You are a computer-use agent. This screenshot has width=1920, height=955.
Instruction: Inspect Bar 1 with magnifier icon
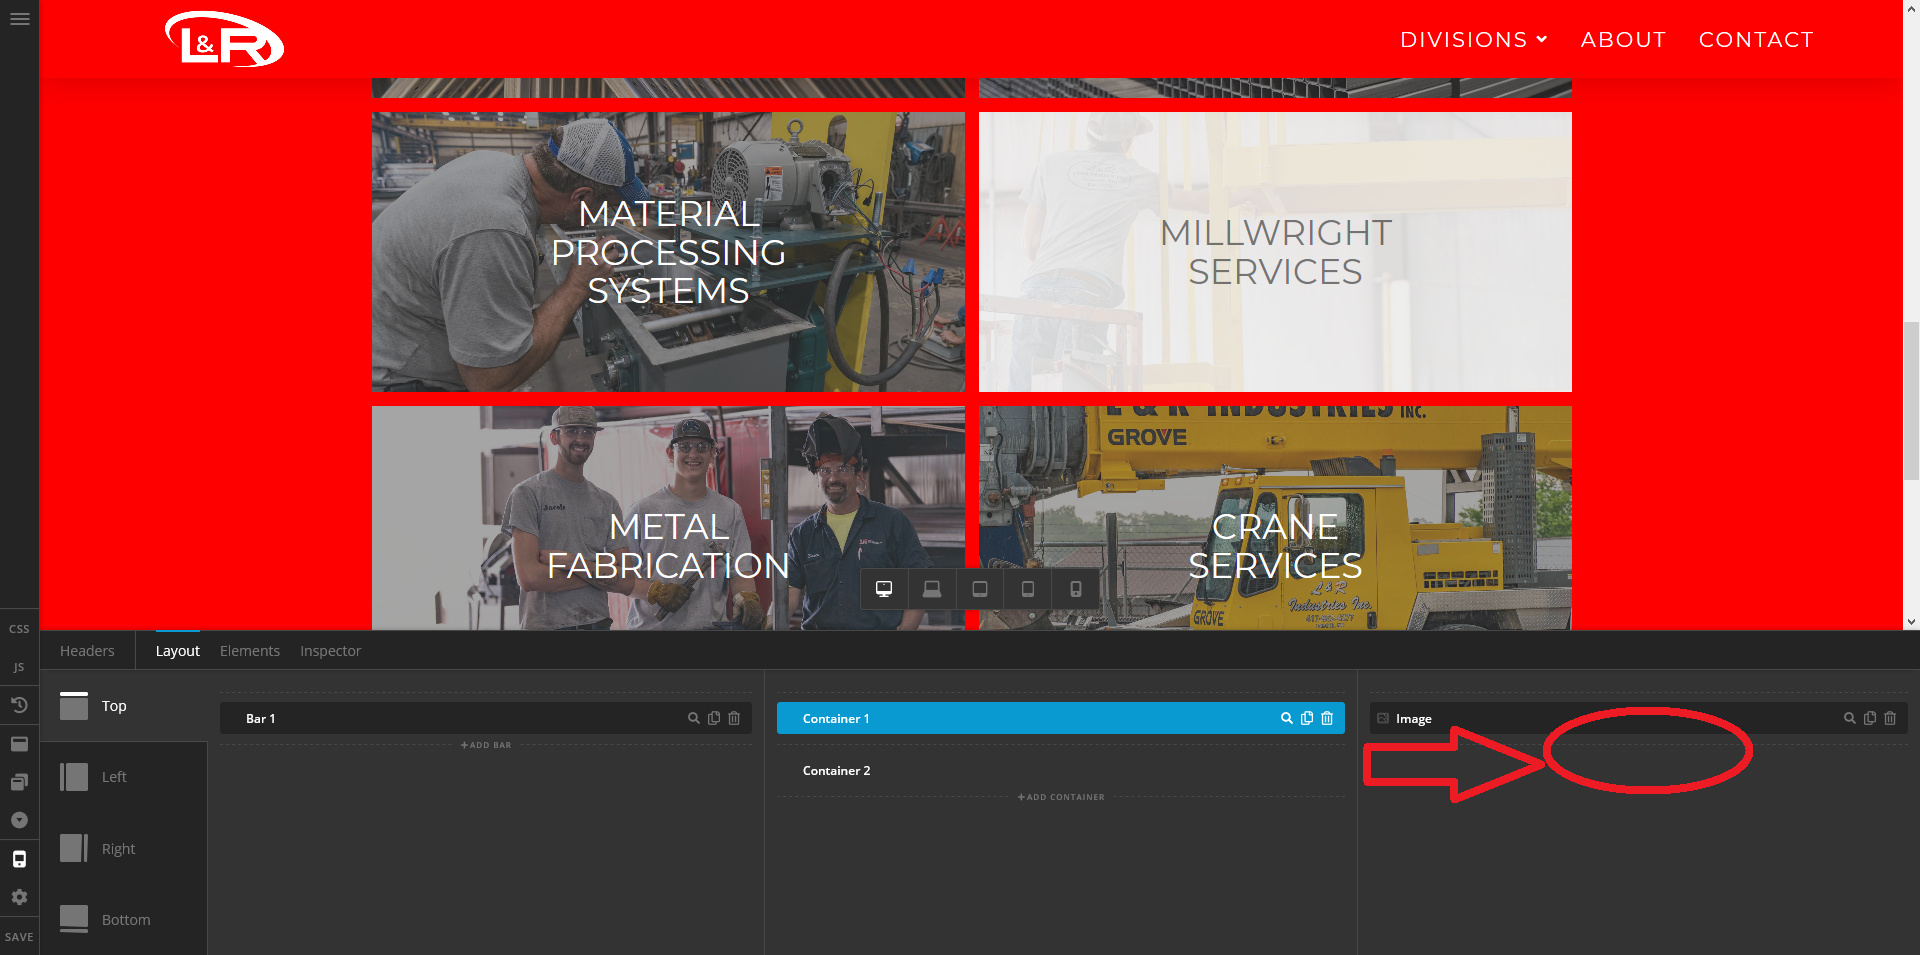(693, 718)
